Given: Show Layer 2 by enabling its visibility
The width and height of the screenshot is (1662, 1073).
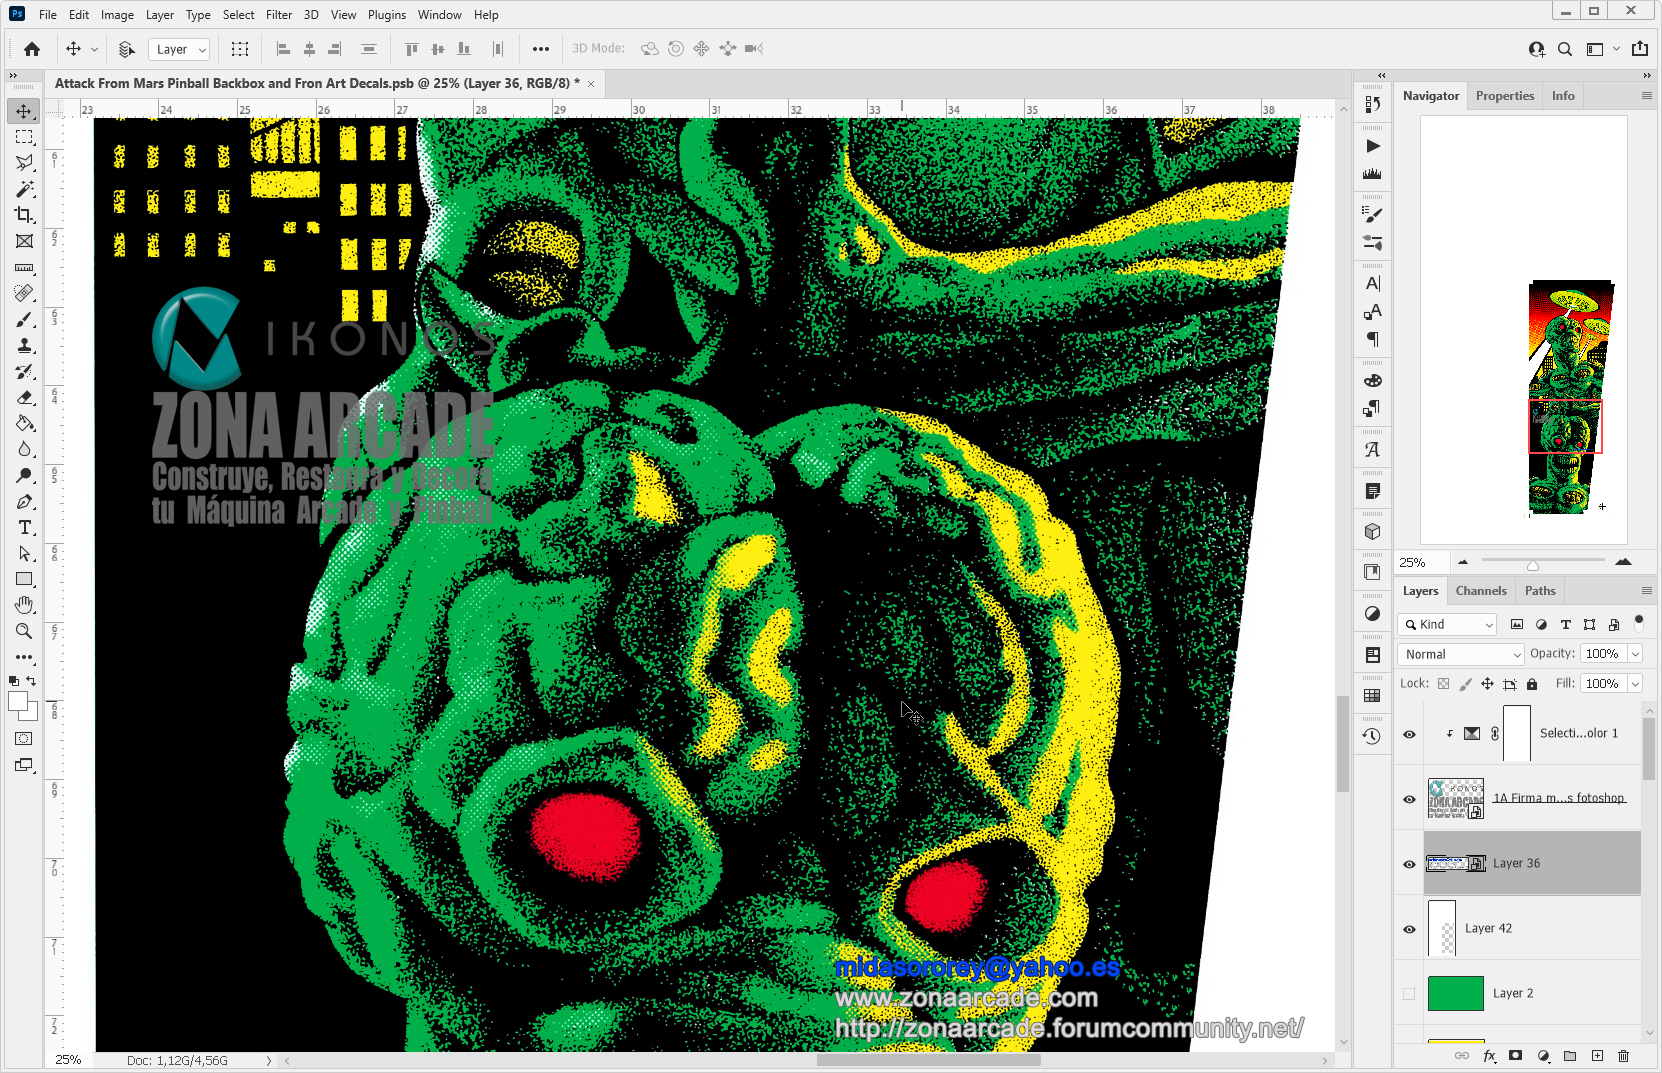Looking at the screenshot, I should point(1409,993).
